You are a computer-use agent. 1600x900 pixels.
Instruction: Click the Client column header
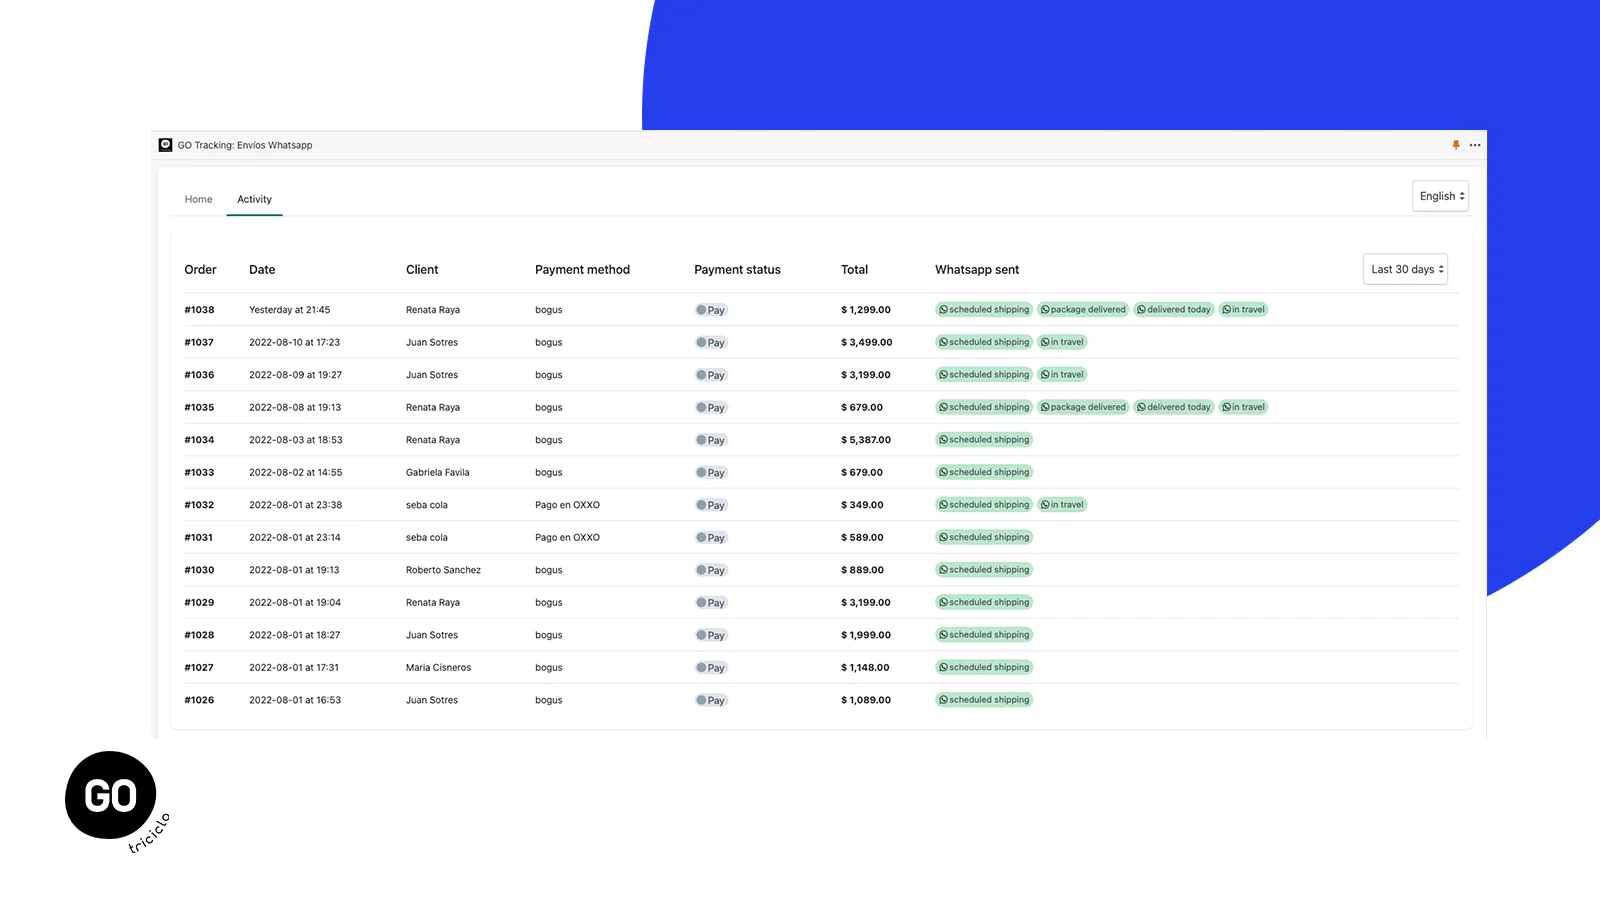click(x=422, y=270)
